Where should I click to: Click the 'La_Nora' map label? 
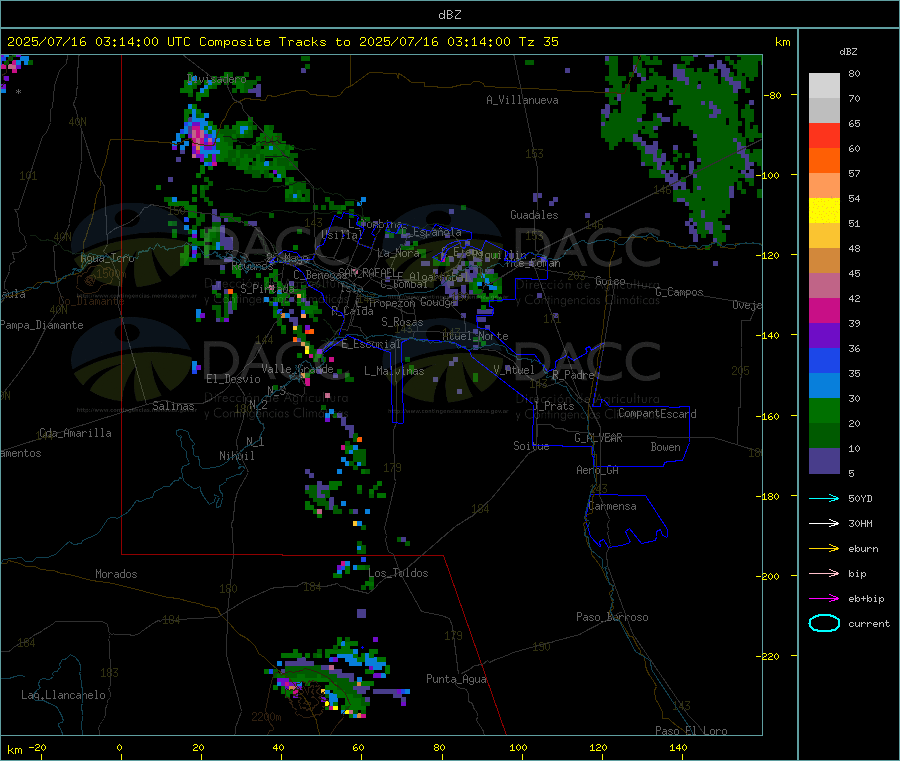click(398, 253)
